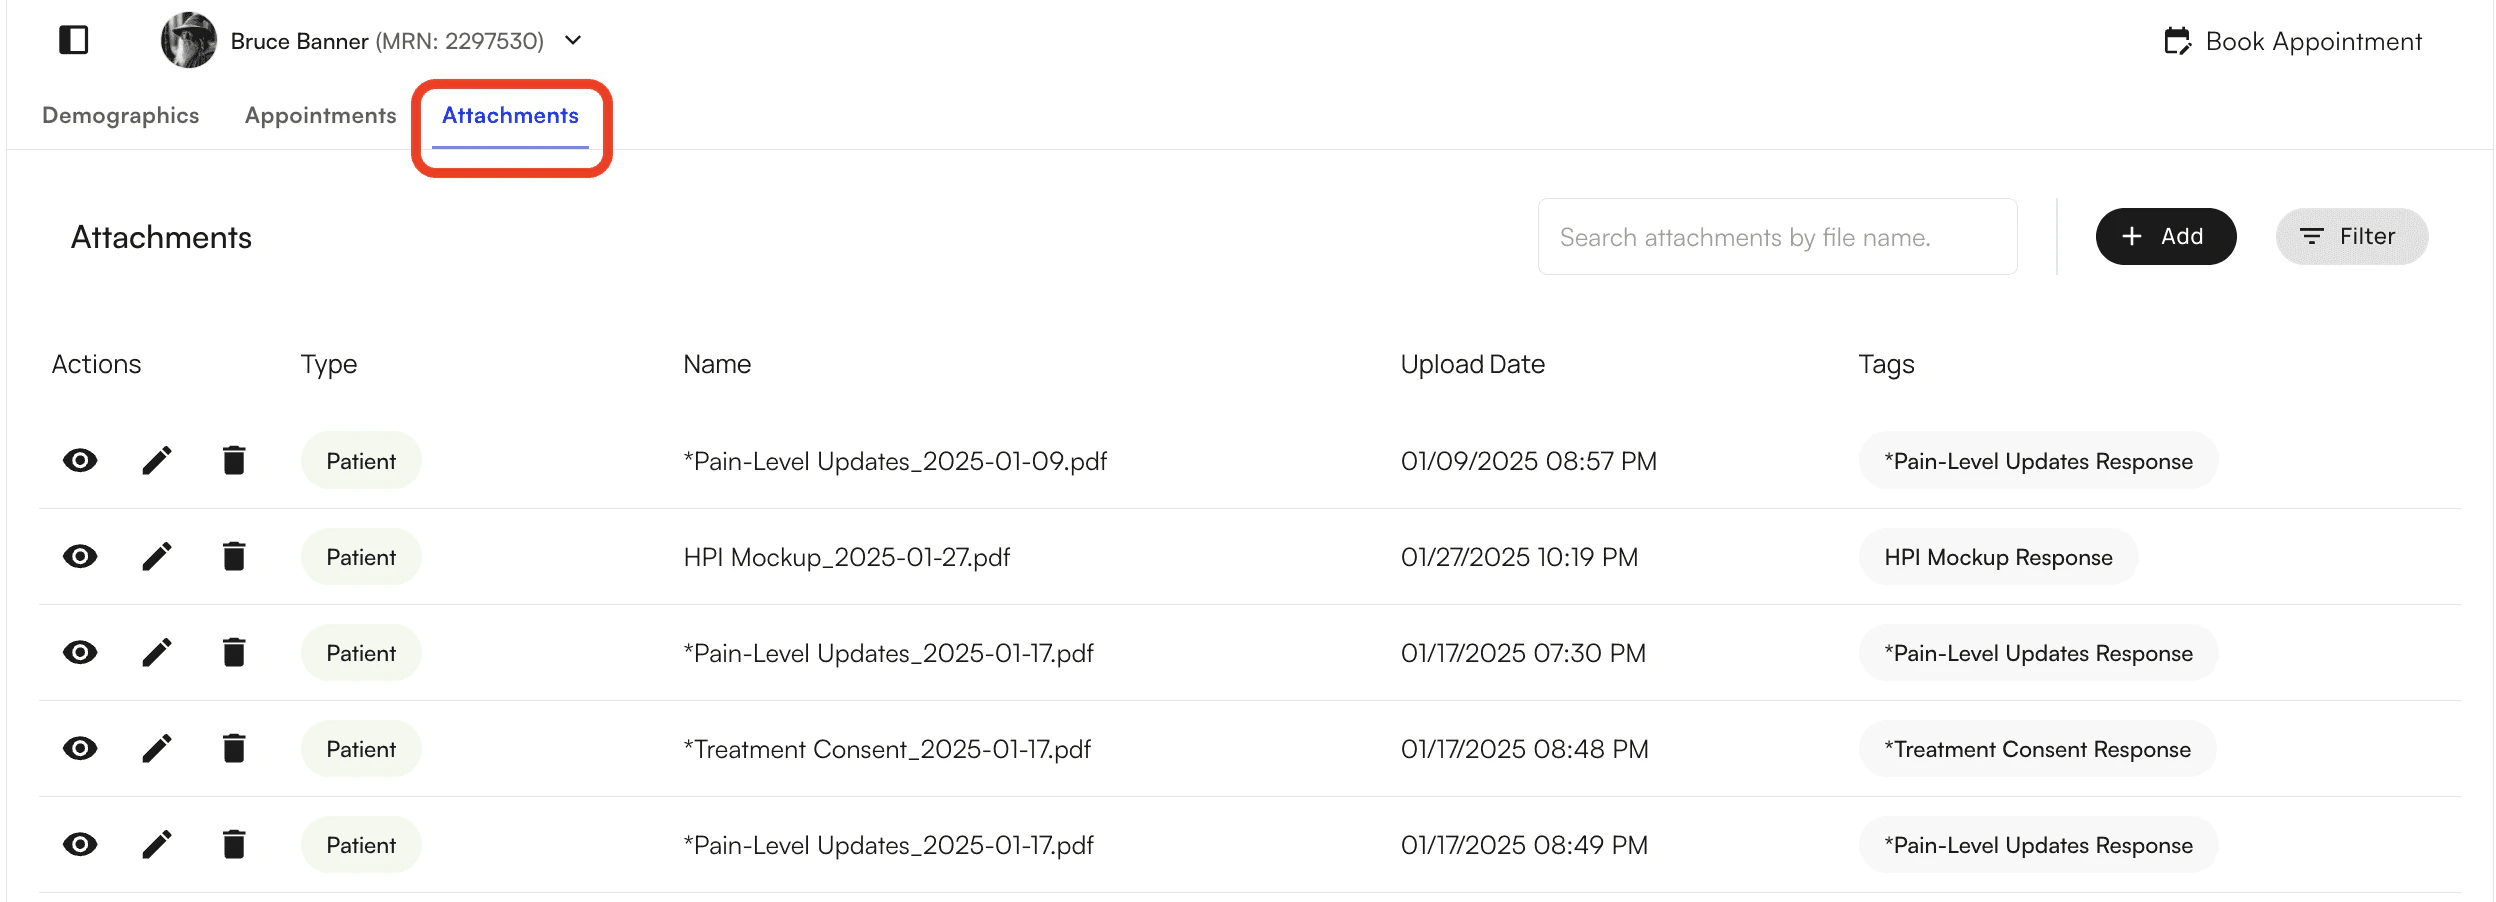Edit the HPI Mockup_2025-01-27.pdf attachment

point(157,556)
